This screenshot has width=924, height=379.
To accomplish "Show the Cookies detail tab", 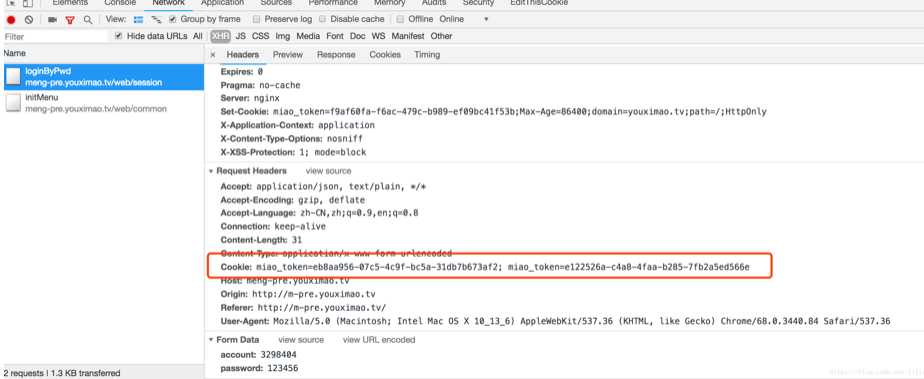I will pyautogui.click(x=385, y=54).
